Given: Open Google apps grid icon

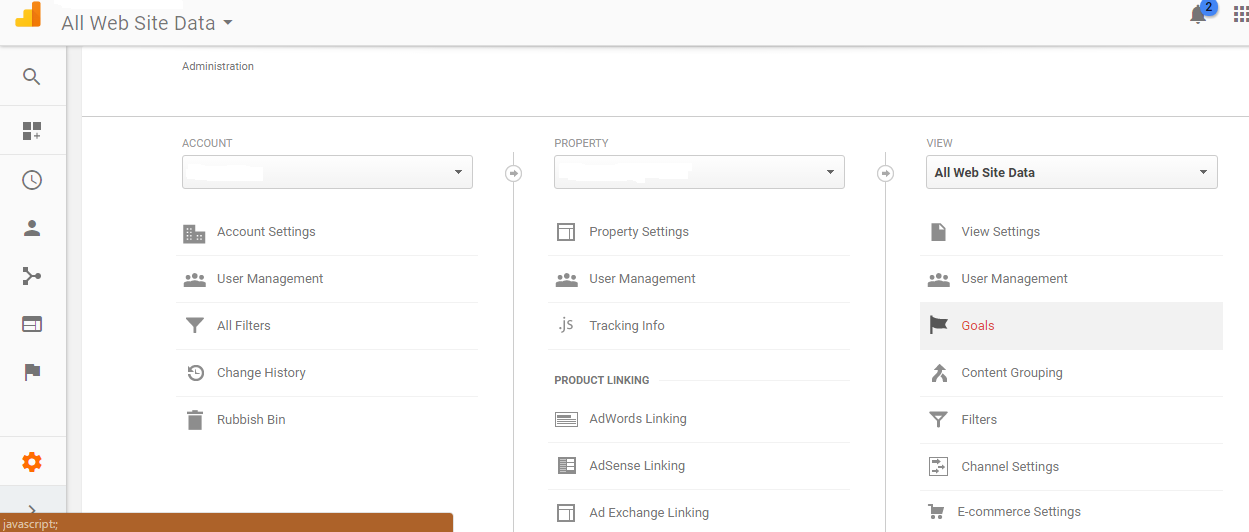Looking at the screenshot, I should pos(1240,15).
